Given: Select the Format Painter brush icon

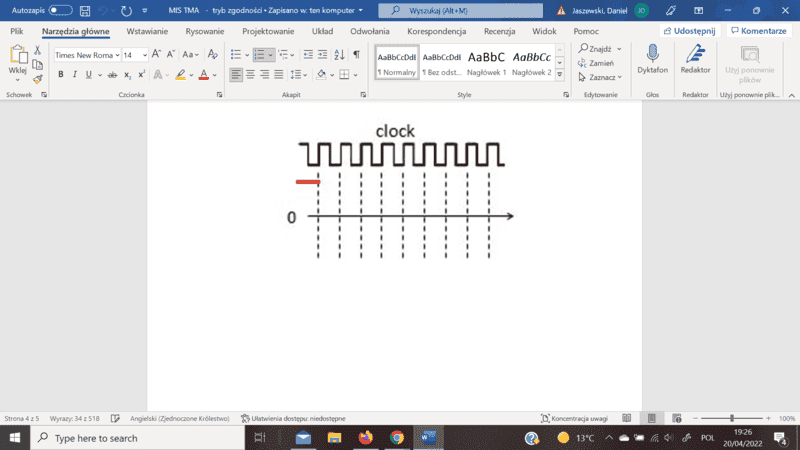Looking at the screenshot, I should point(37,79).
